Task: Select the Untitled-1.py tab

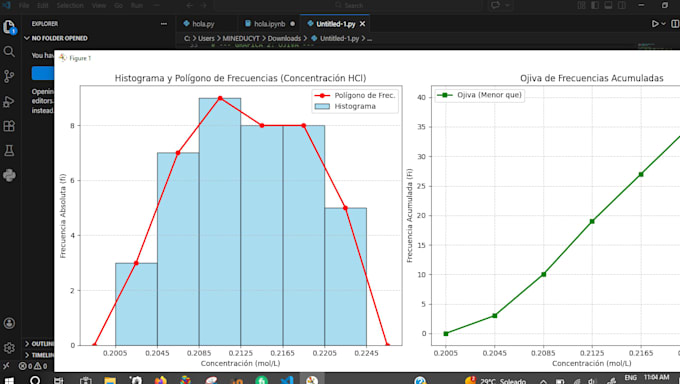Action: point(335,24)
